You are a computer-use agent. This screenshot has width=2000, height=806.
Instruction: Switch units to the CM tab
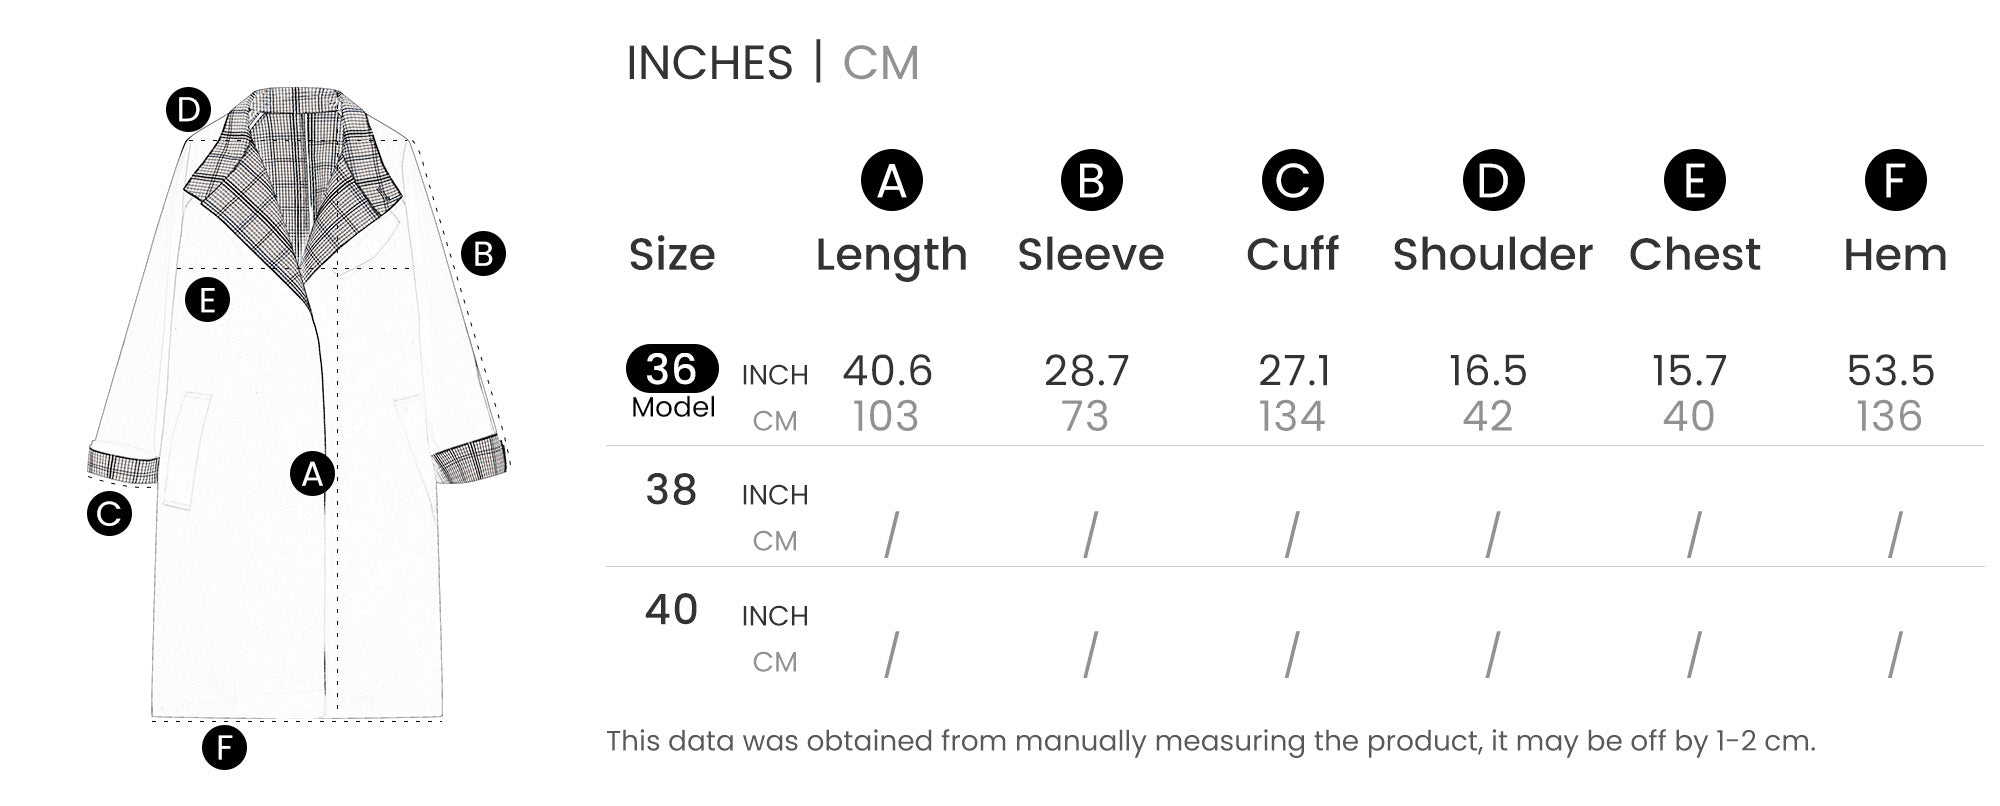click(x=880, y=63)
